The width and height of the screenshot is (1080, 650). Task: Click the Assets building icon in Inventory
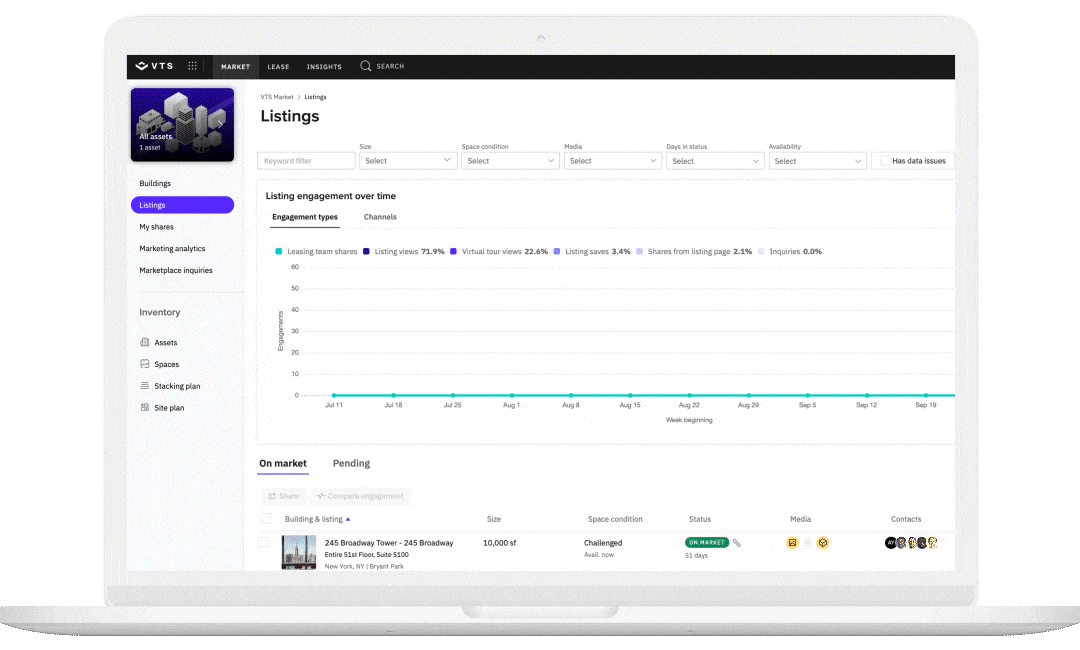tap(145, 342)
